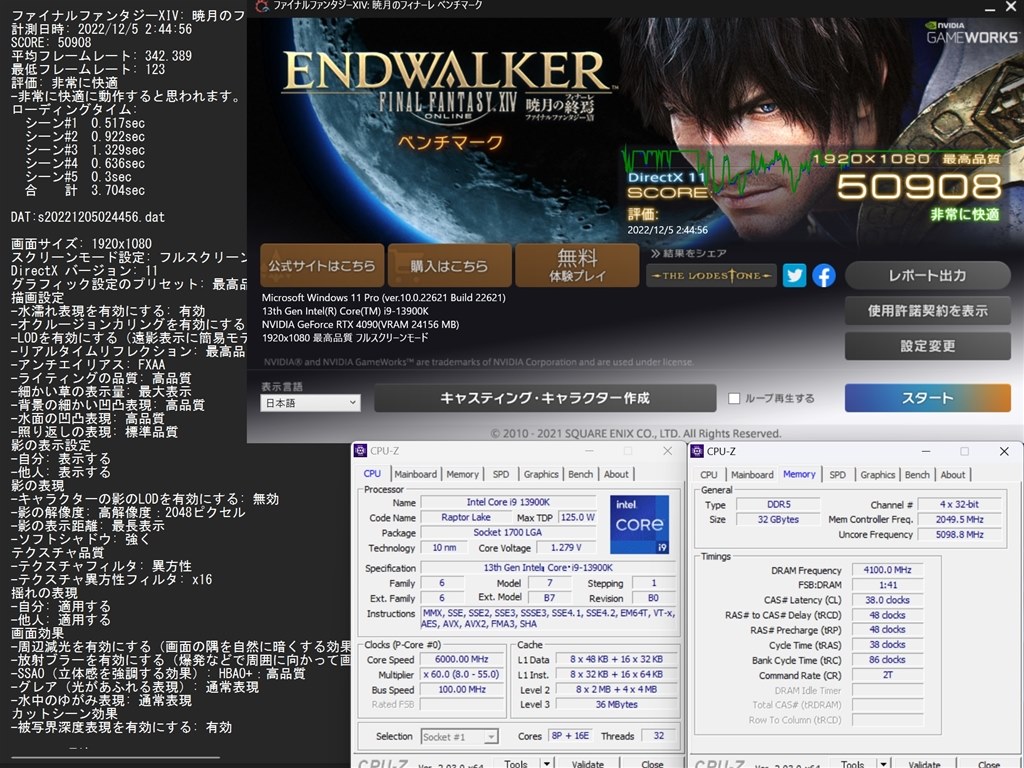Click the memory Size value 32 GBytes

point(778,519)
